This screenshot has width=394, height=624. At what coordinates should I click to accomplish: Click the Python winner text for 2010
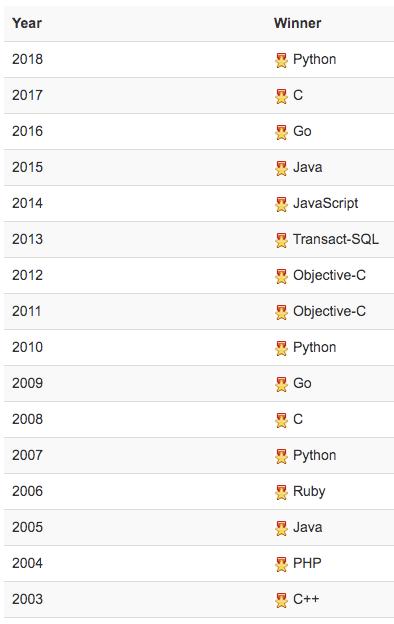pyautogui.click(x=314, y=347)
